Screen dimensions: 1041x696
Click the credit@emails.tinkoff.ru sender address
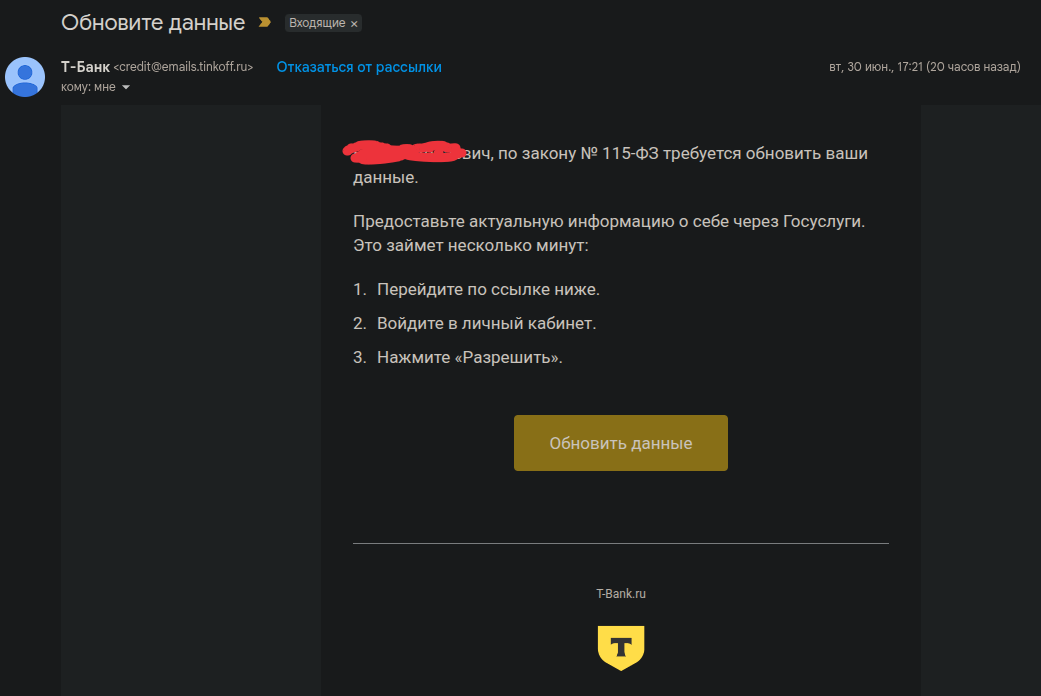(x=183, y=67)
